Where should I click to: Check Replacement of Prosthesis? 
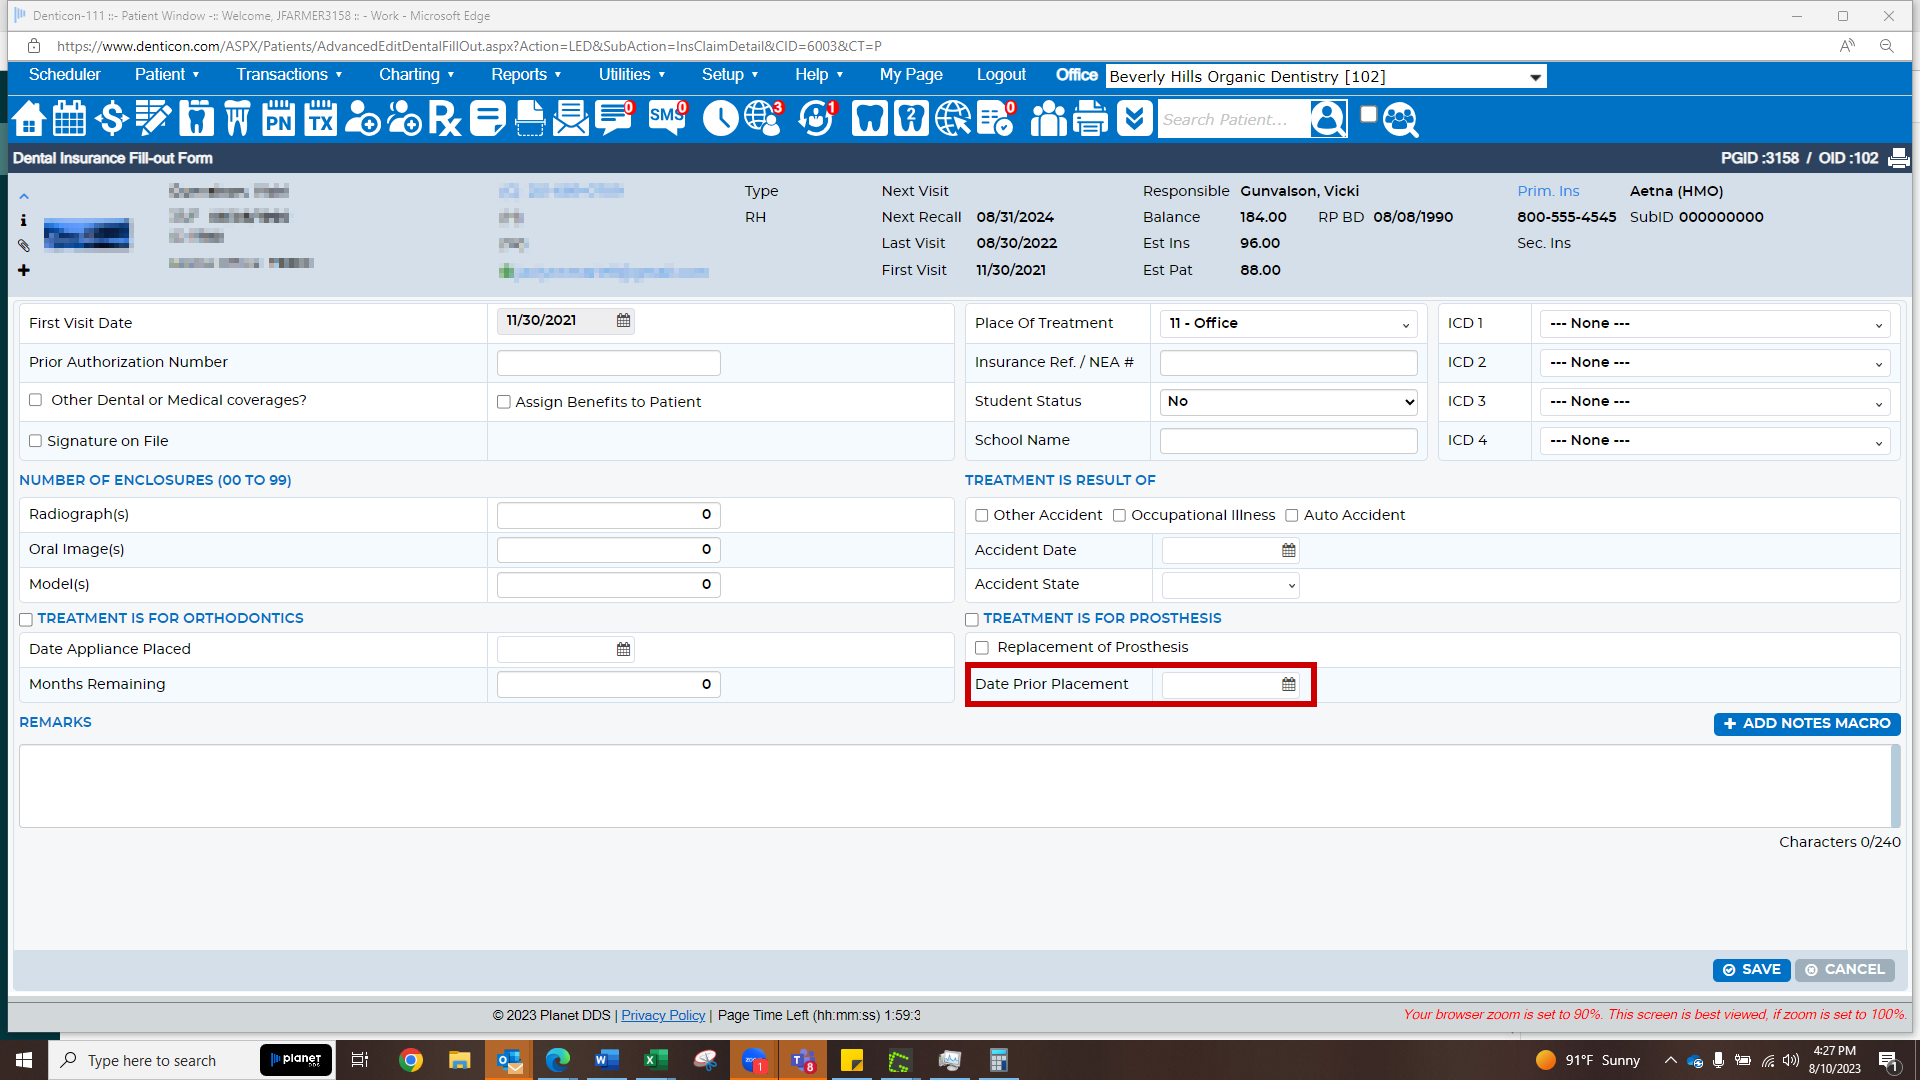coord(982,648)
